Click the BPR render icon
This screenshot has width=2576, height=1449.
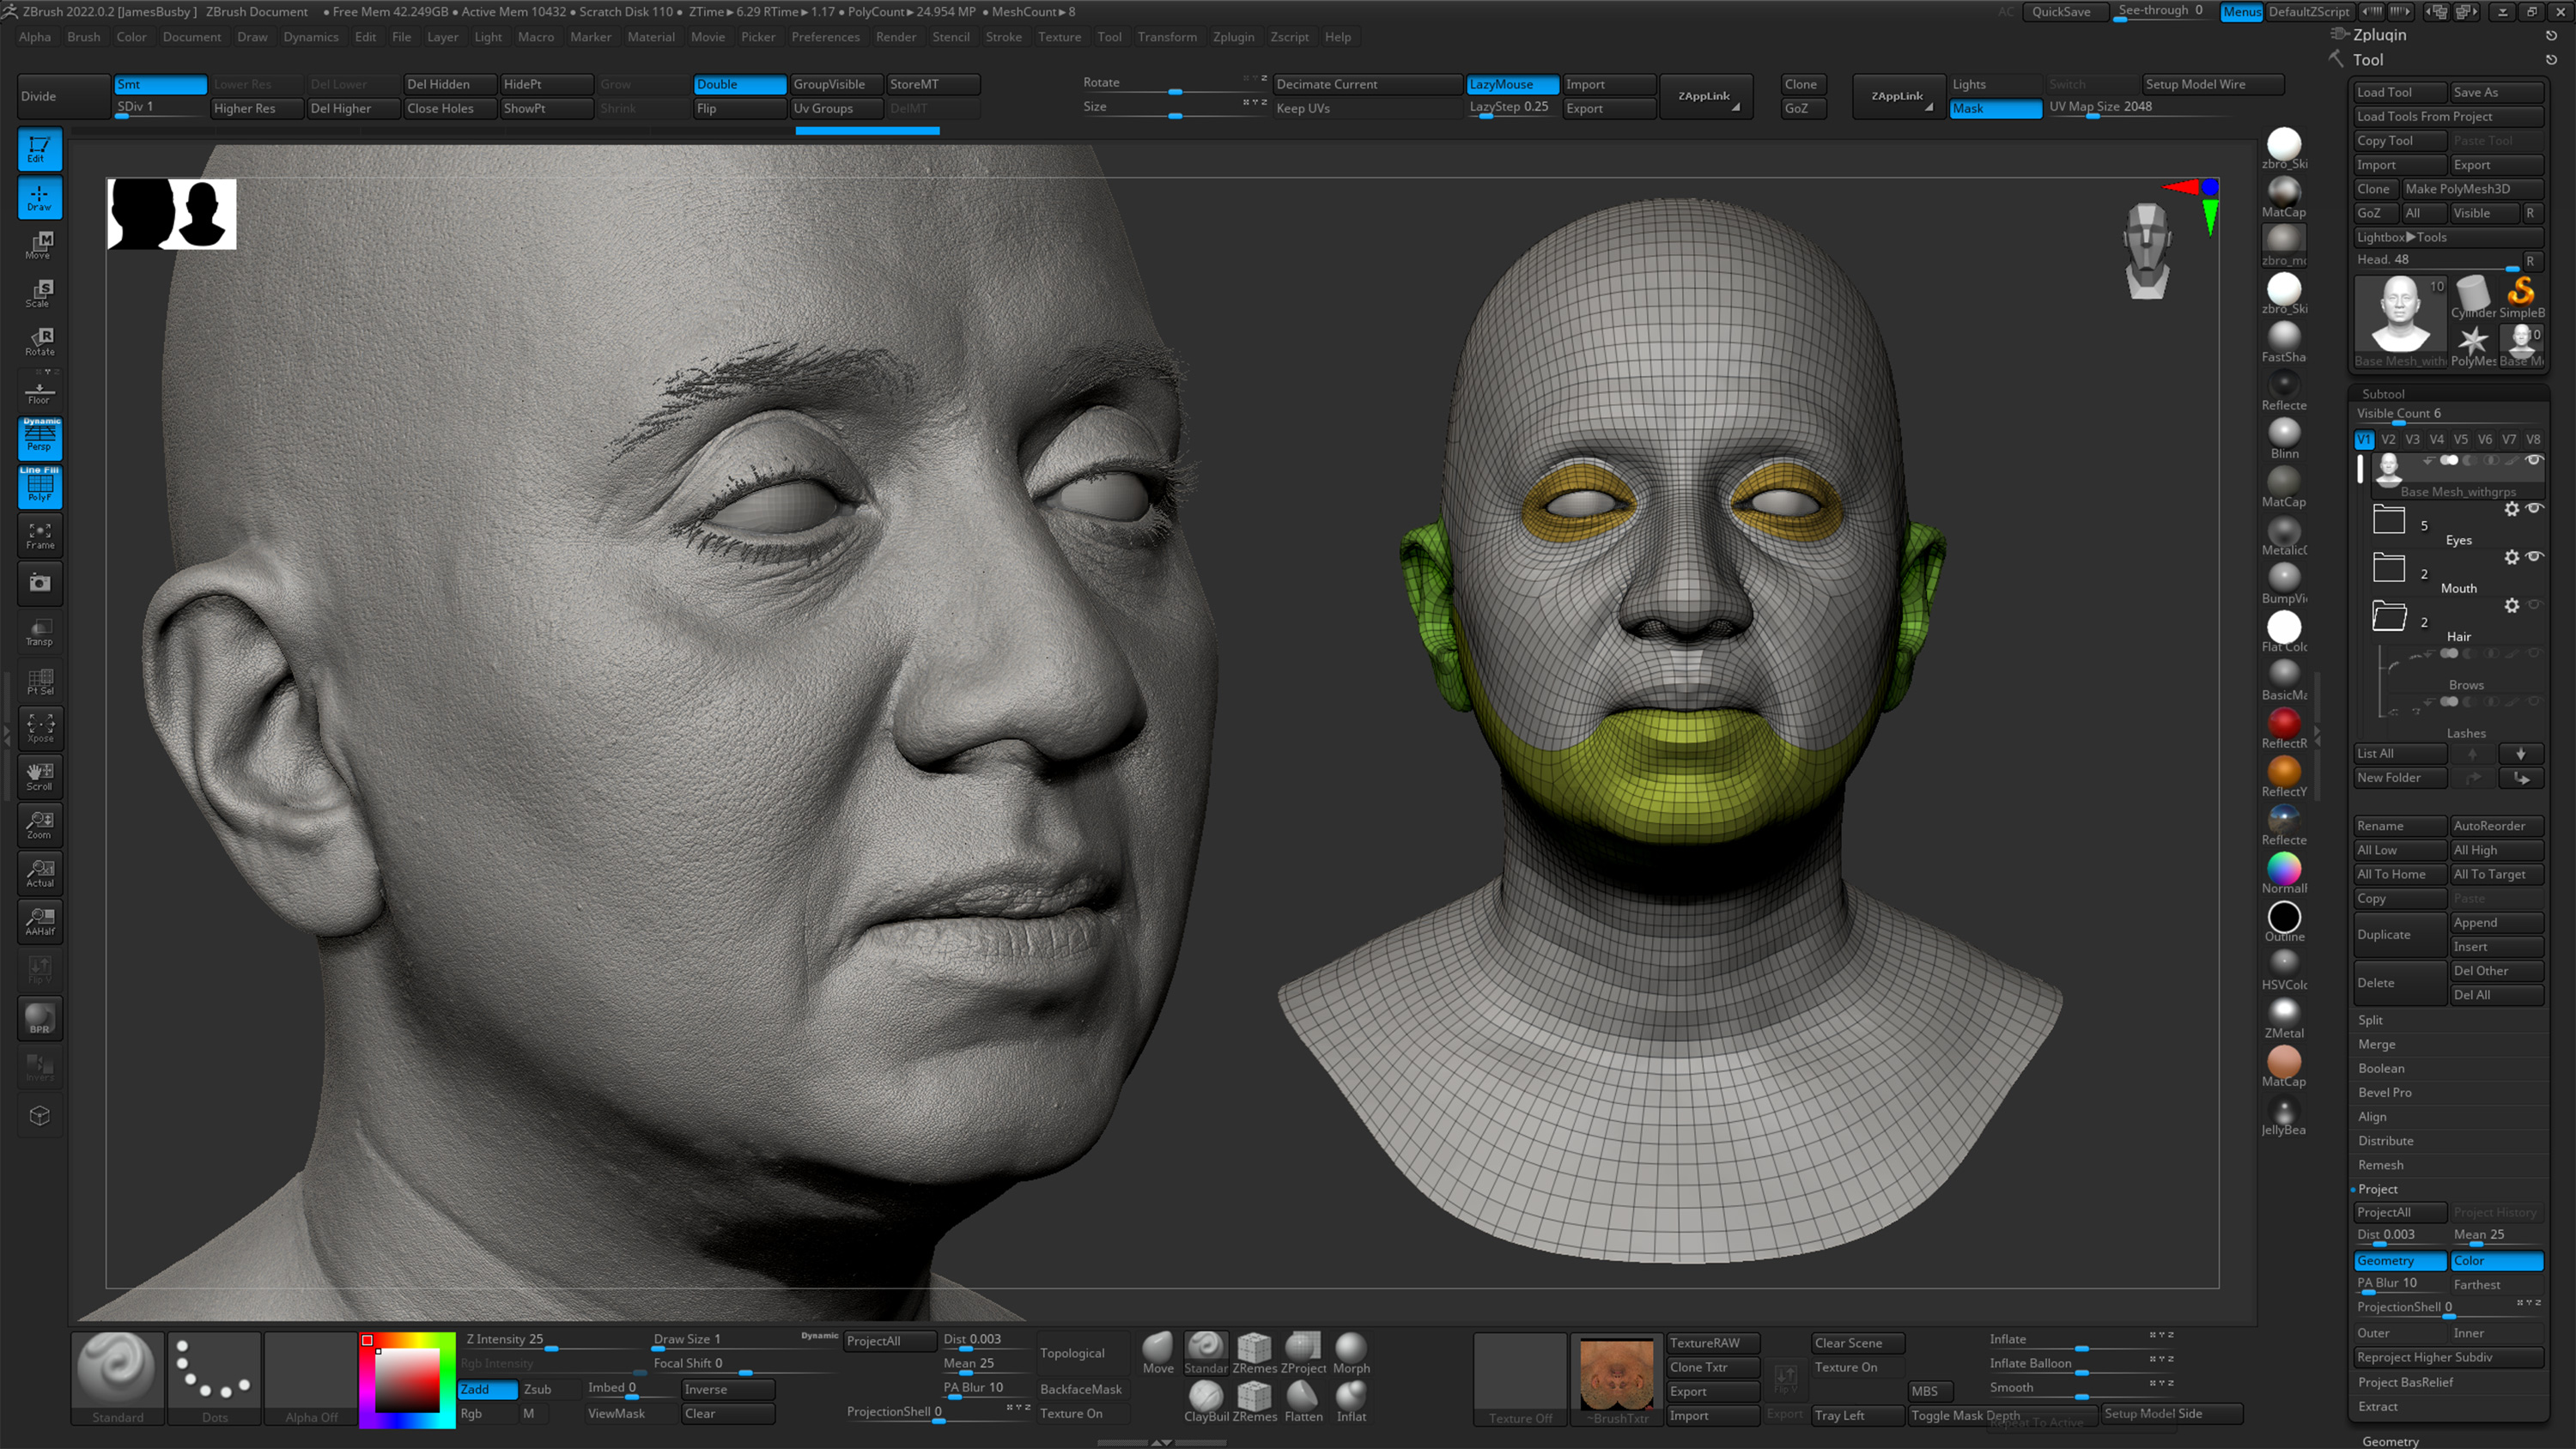pos(39,1018)
